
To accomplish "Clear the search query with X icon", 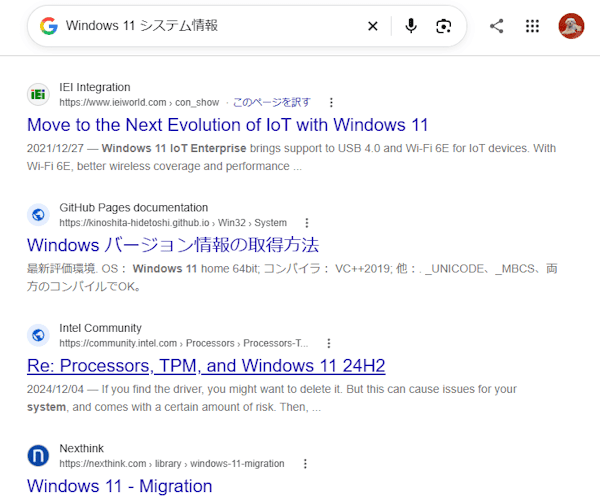I will [x=372, y=26].
